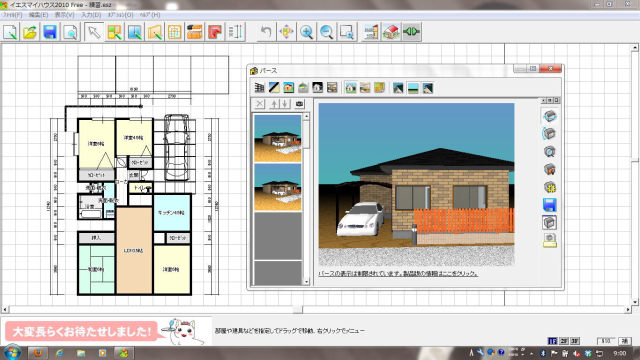Open a file with the folder icon
The height and width of the screenshot is (360, 640).
pyautogui.click(x=30, y=32)
